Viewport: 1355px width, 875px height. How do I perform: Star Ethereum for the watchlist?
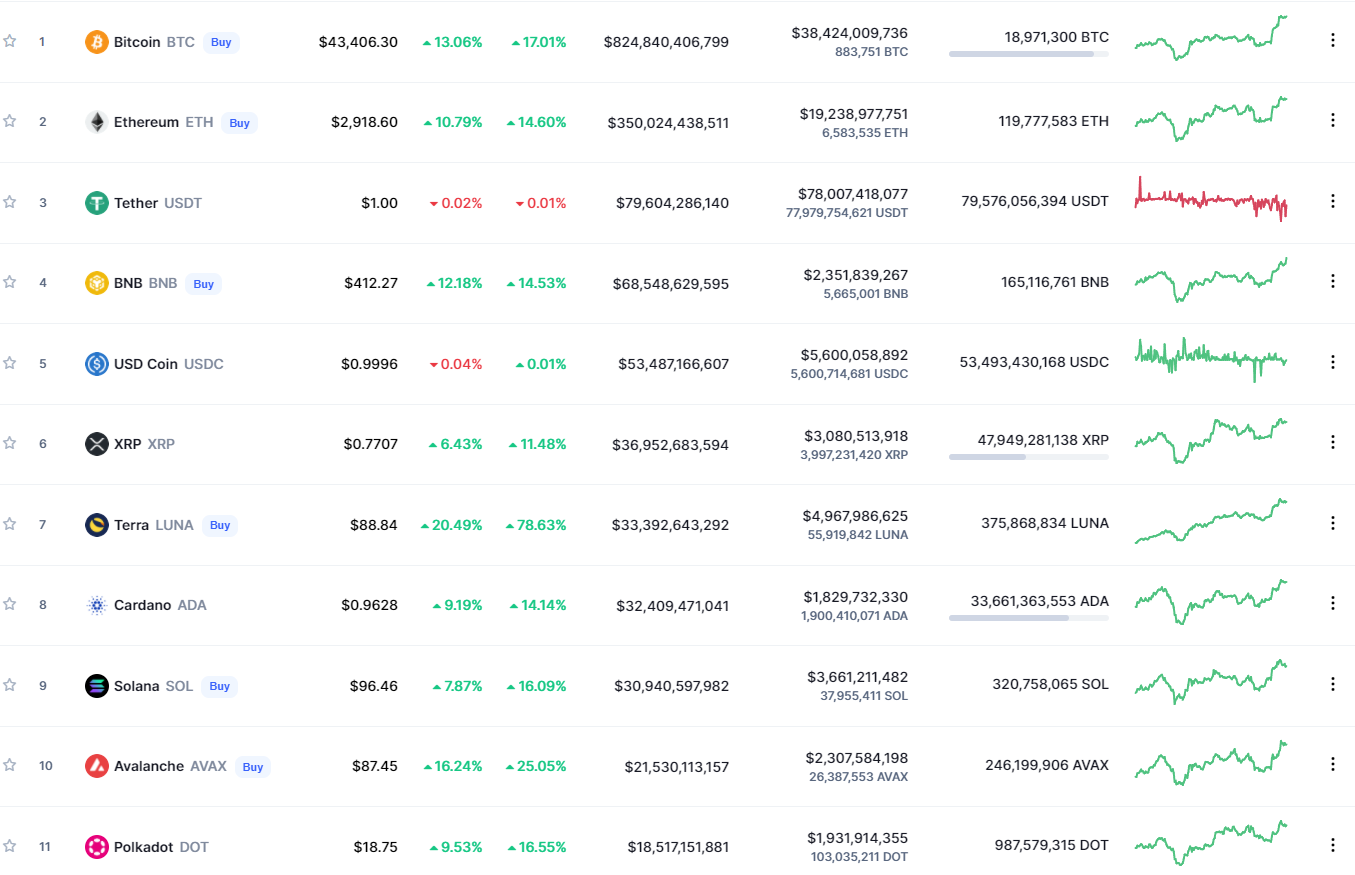10,121
